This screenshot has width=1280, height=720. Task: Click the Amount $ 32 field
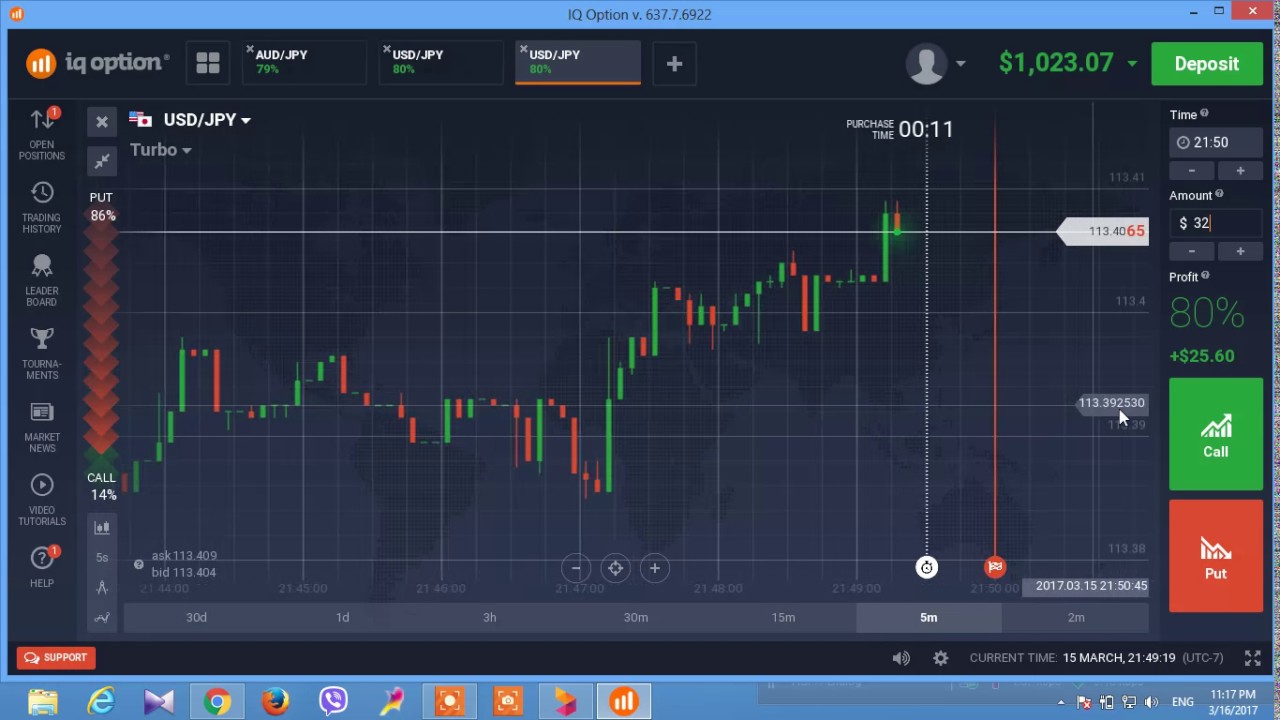1216,224
